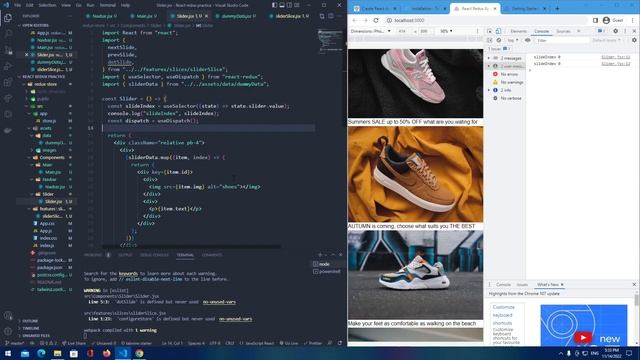The width and height of the screenshot is (640, 360).
Task: Select the Elements tab in DevTools
Action: coord(518,31)
